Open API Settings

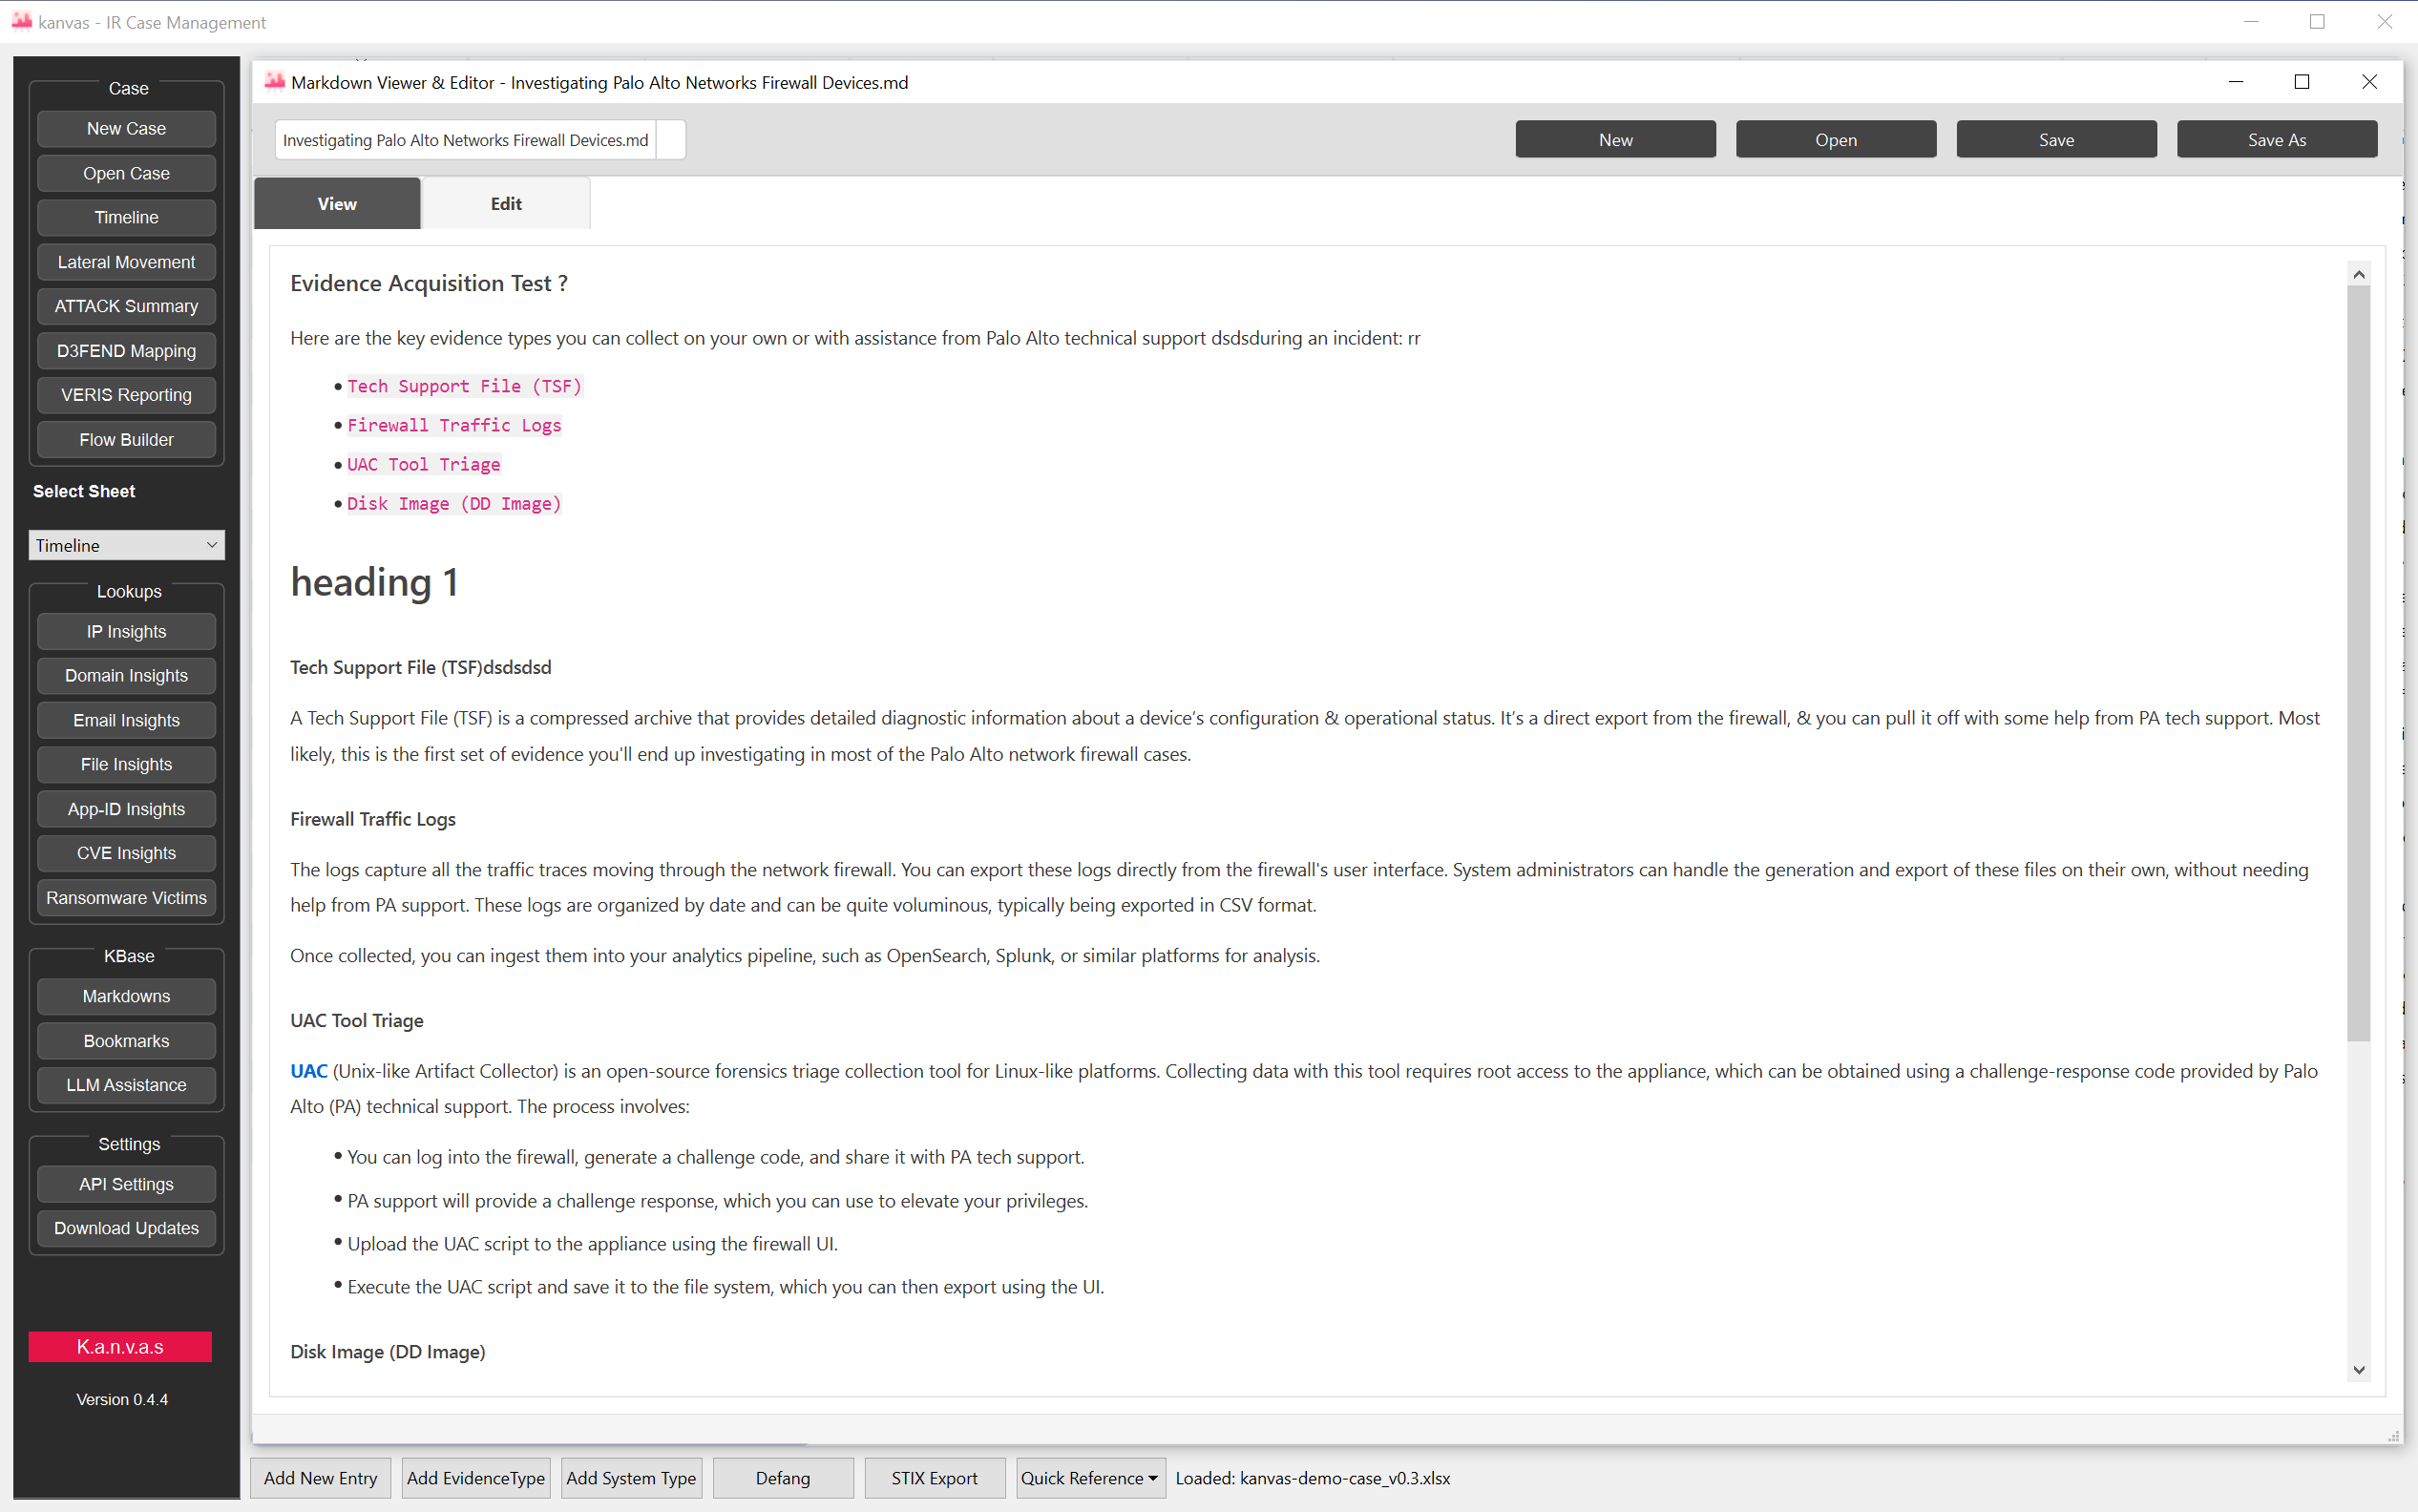(x=126, y=1183)
